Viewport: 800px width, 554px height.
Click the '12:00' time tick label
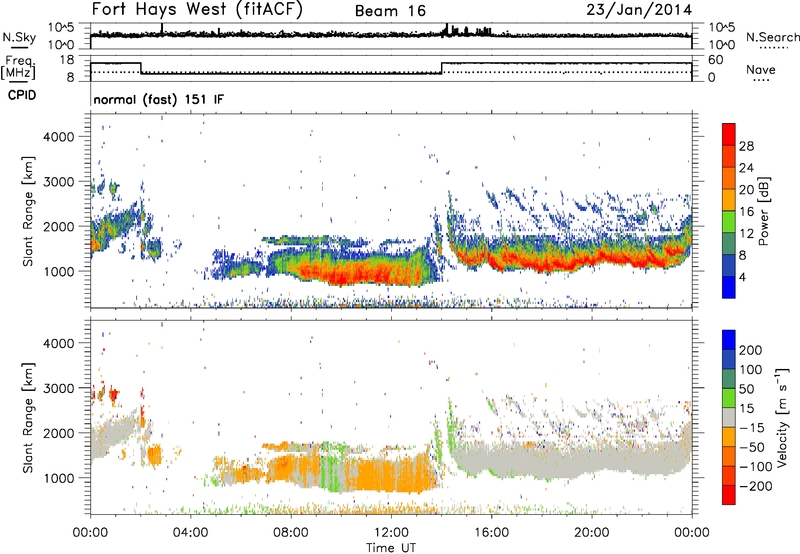pos(391,533)
